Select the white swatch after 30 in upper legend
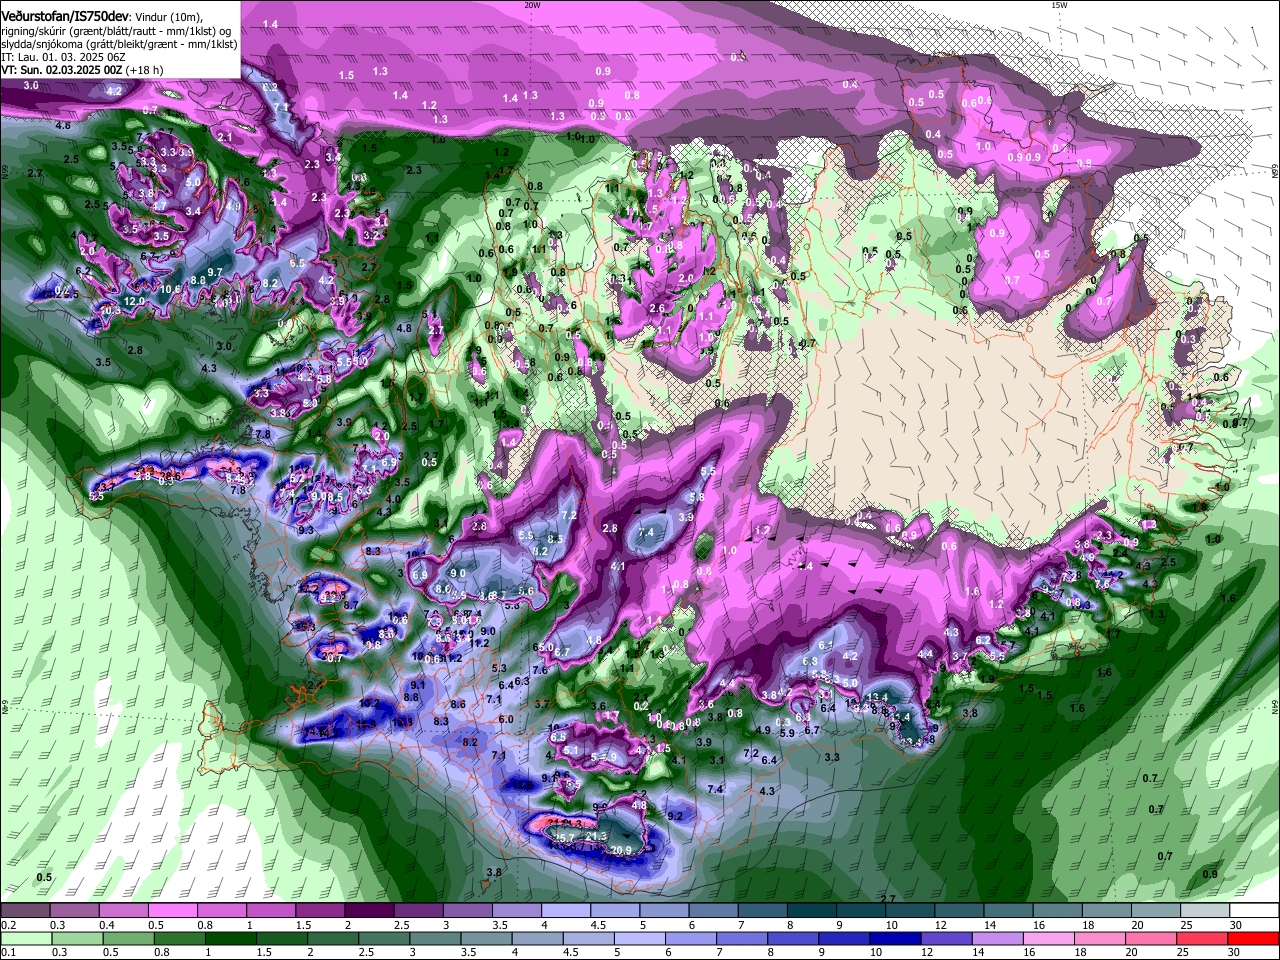The image size is (1280, 960). point(1253,911)
